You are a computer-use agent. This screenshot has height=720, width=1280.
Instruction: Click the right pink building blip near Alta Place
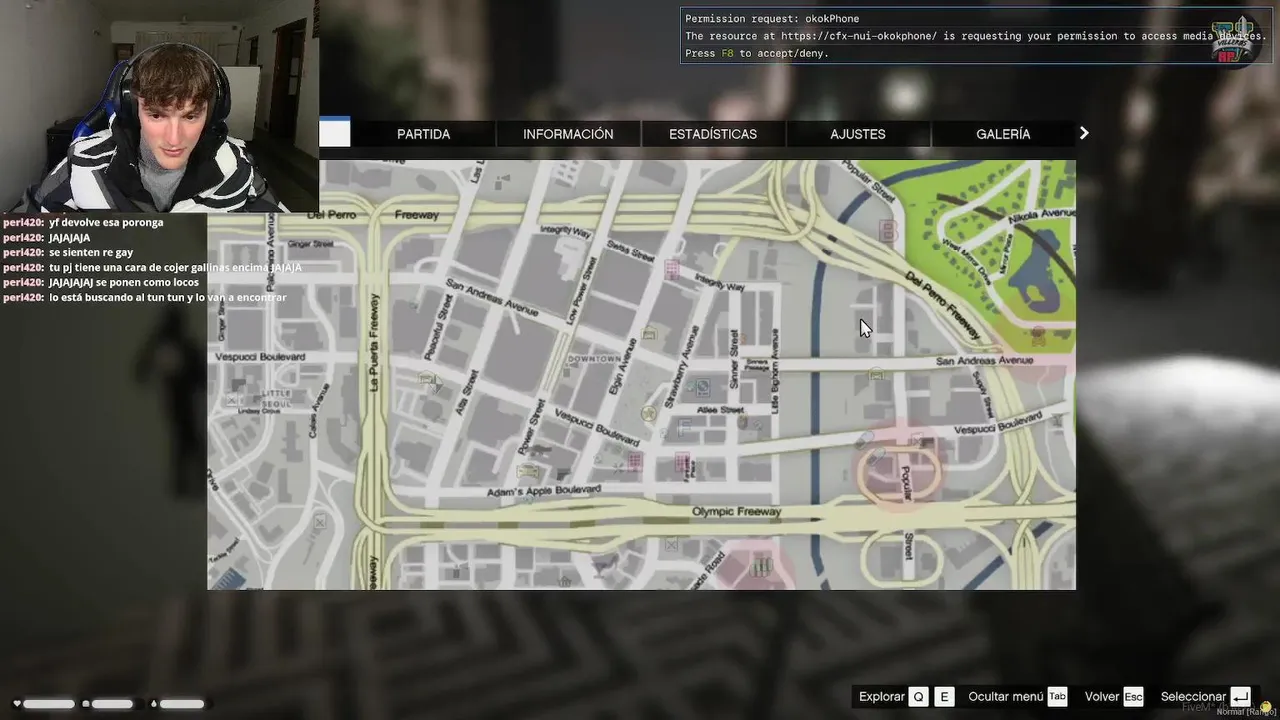point(682,462)
